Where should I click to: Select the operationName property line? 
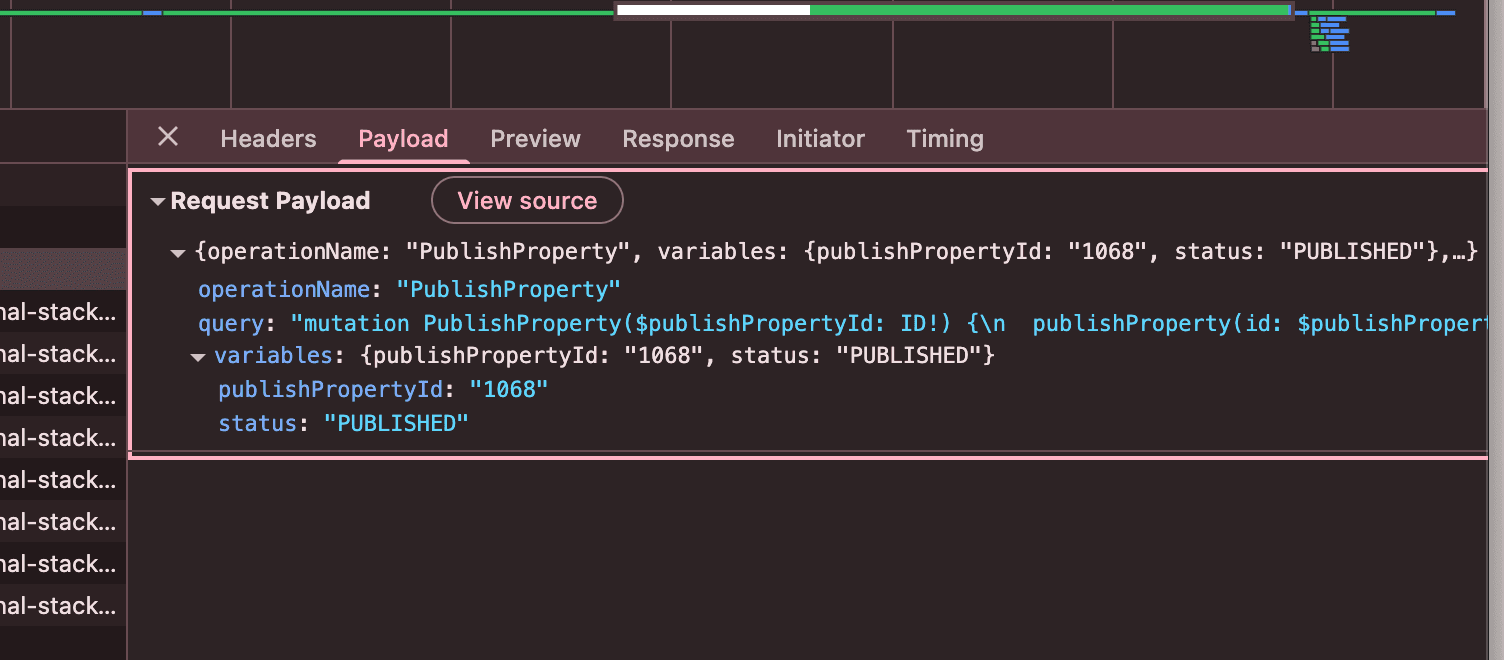410,290
